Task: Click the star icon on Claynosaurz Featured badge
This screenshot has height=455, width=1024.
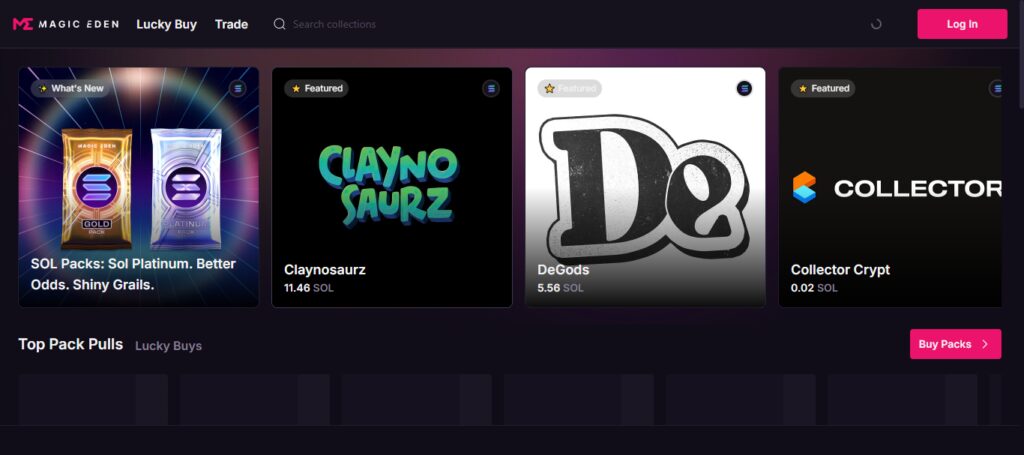Action: [x=296, y=88]
